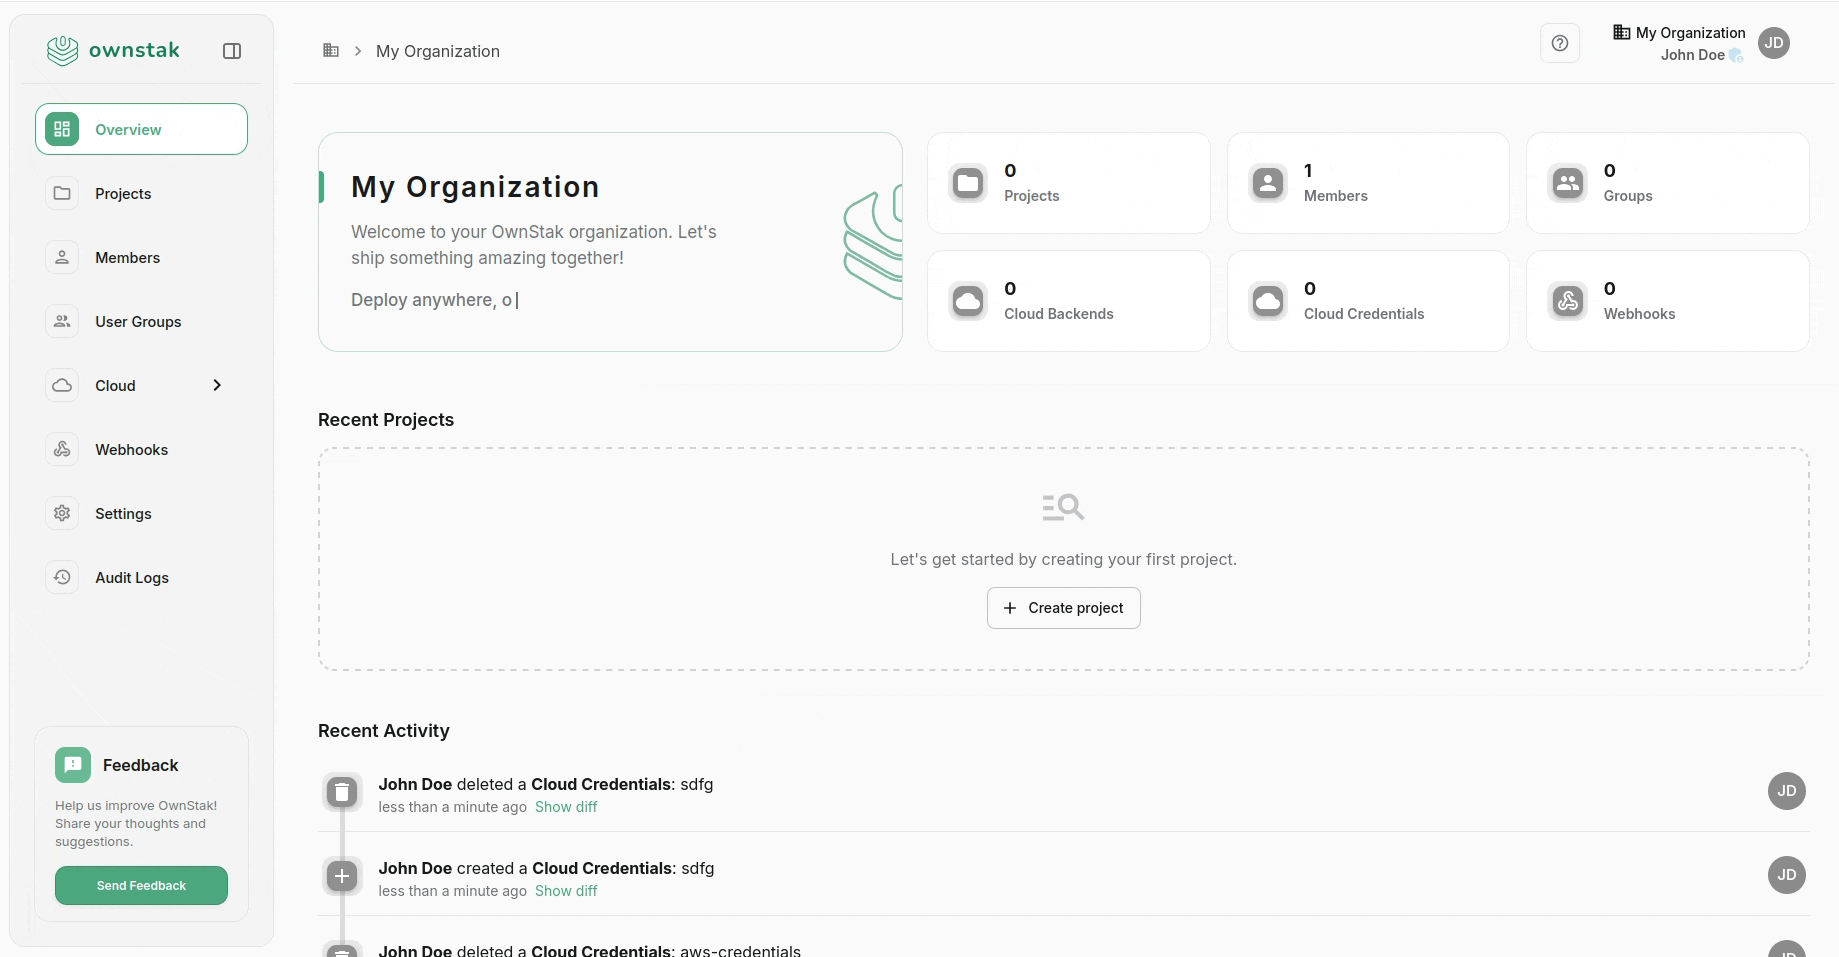Click the My Organization welcome title

pos(475,187)
